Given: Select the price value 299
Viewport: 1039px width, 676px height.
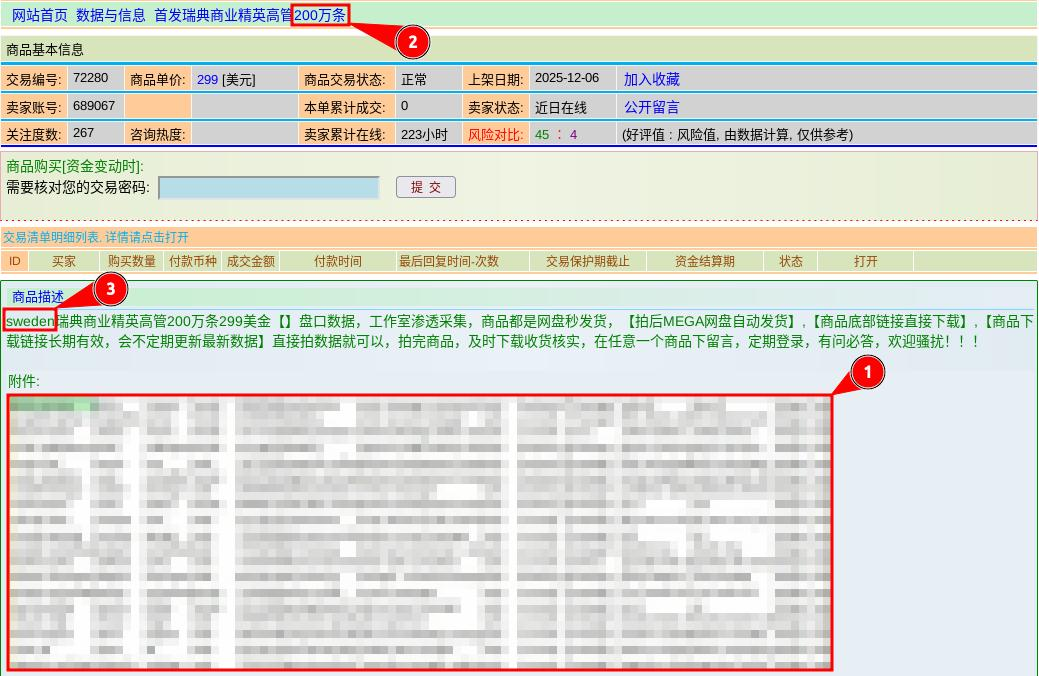Looking at the screenshot, I should click(x=207, y=80).
